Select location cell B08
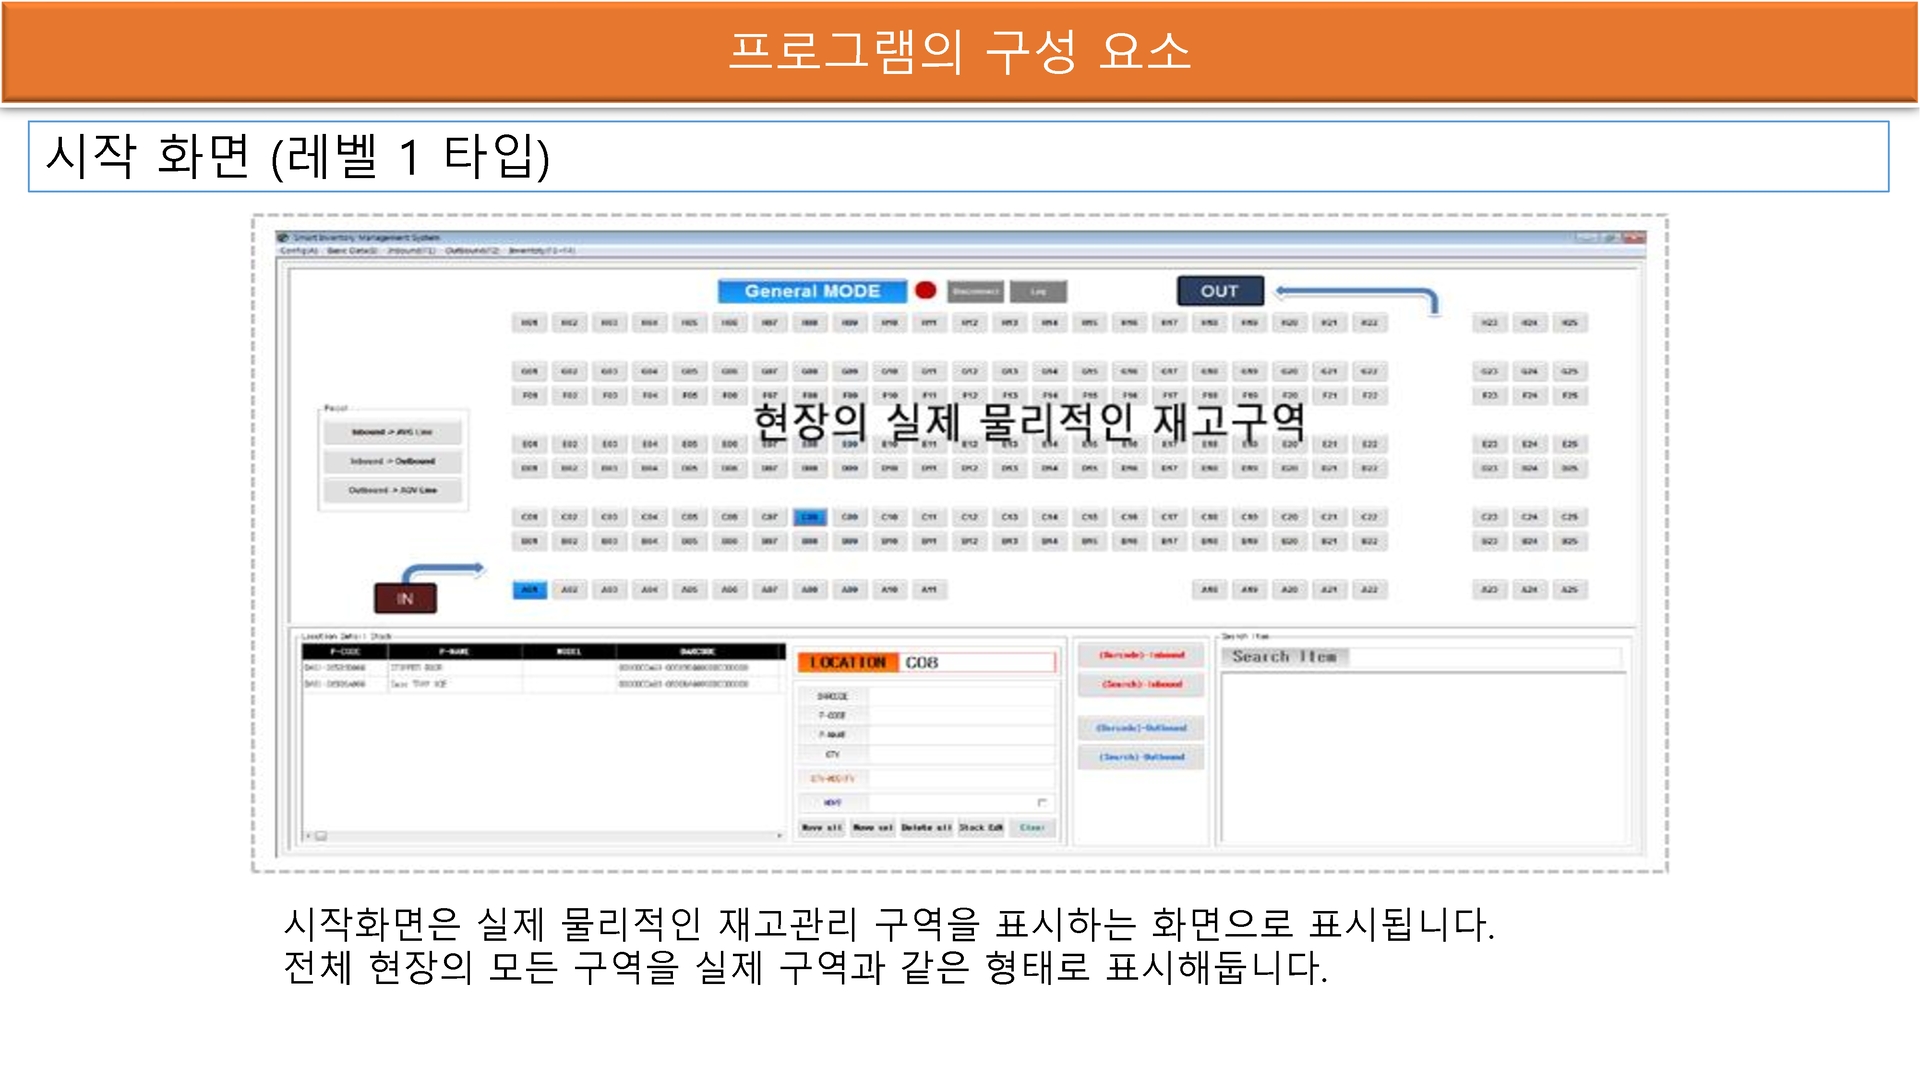The height and width of the screenshot is (1080, 1920). click(x=810, y=541)
